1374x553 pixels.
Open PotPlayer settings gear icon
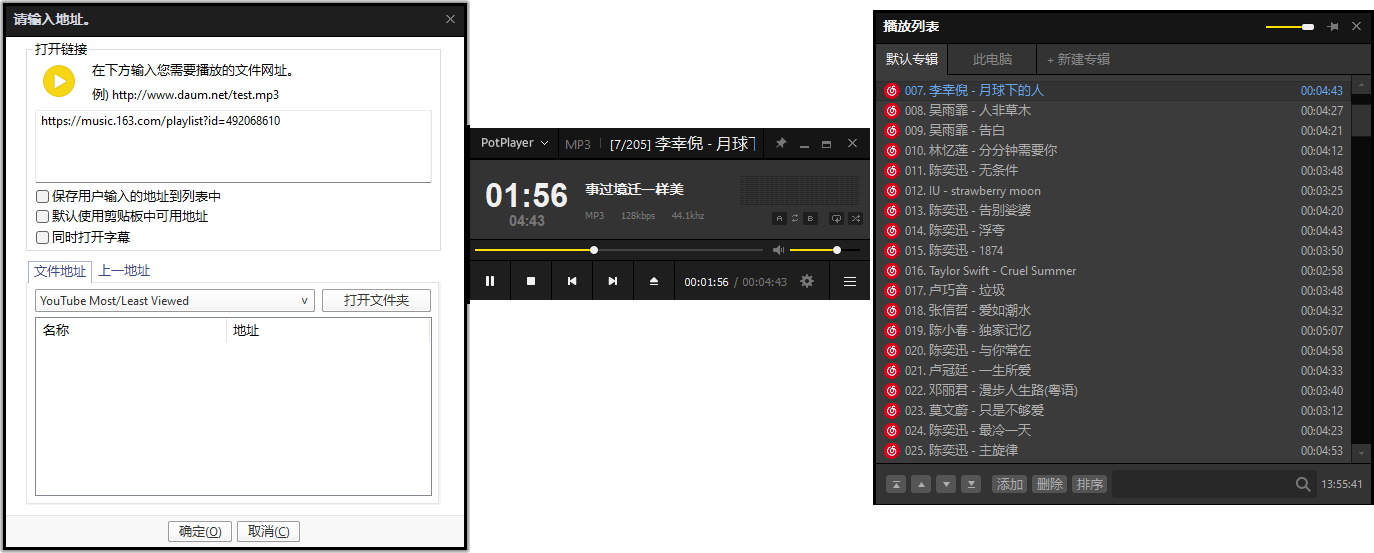[x=807, y=281]
